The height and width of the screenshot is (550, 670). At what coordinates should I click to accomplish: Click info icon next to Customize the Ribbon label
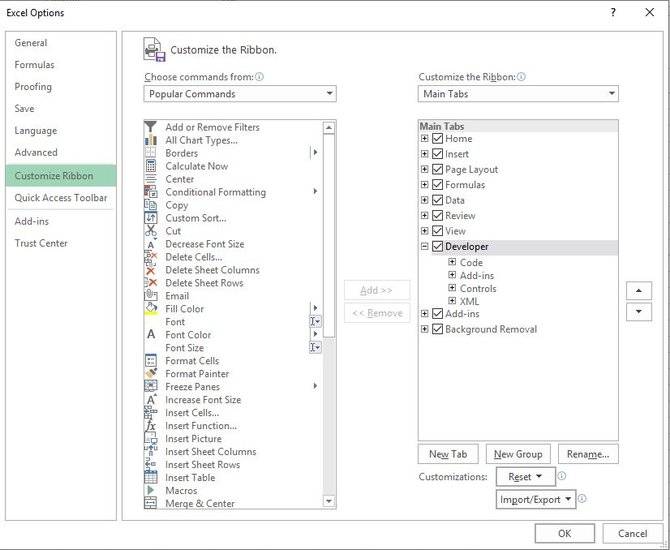521,77
